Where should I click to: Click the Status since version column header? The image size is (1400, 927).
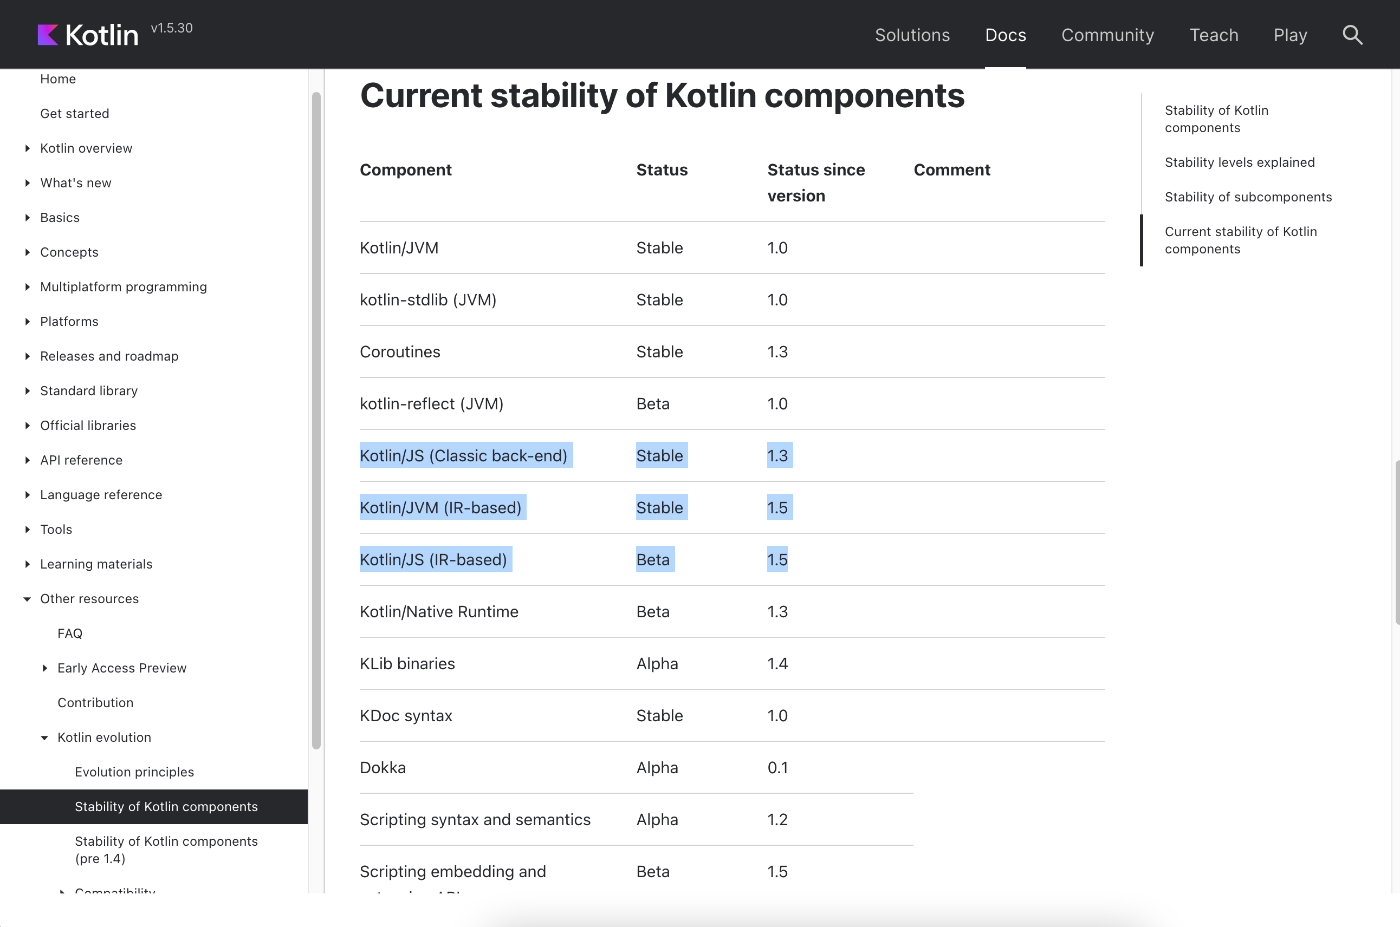[x=816, y=183]
